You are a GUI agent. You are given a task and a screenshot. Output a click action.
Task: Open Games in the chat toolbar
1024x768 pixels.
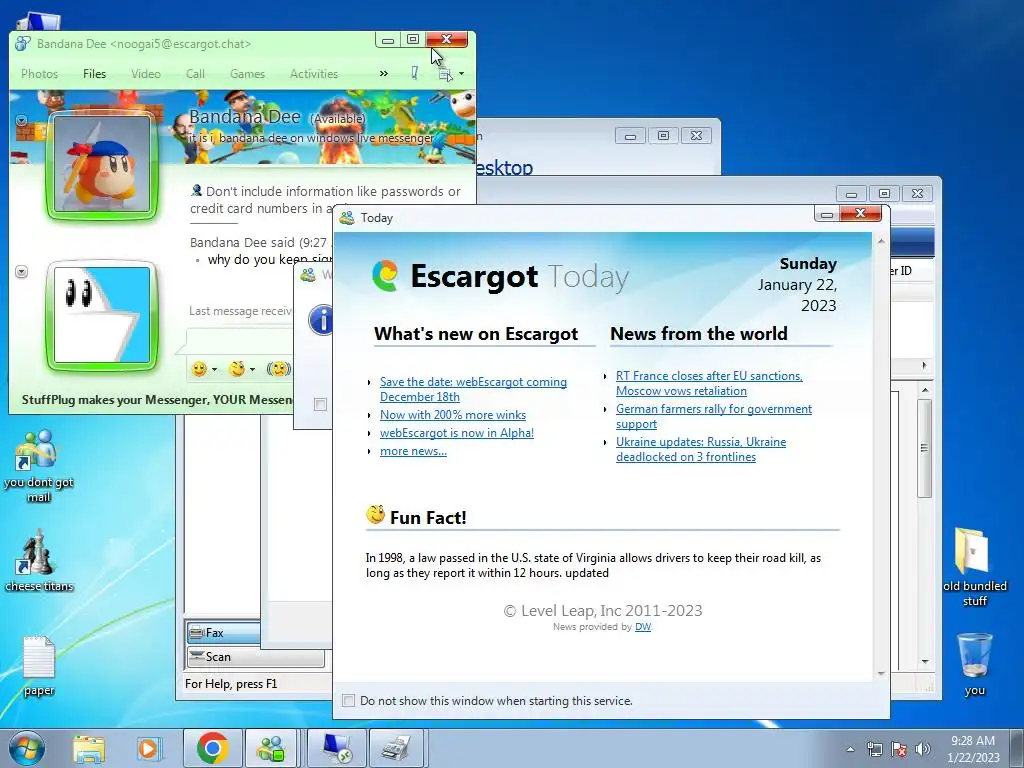[247, 74]
